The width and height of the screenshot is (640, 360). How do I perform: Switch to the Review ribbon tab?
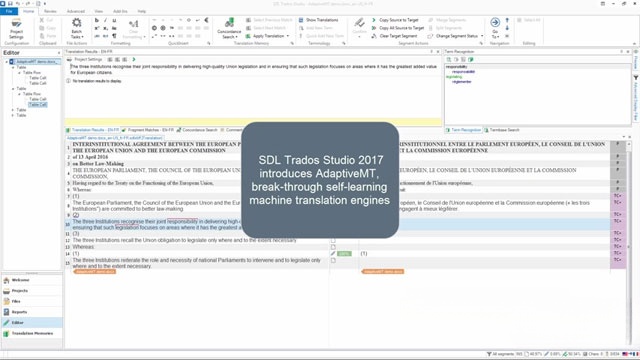[50, 11]
